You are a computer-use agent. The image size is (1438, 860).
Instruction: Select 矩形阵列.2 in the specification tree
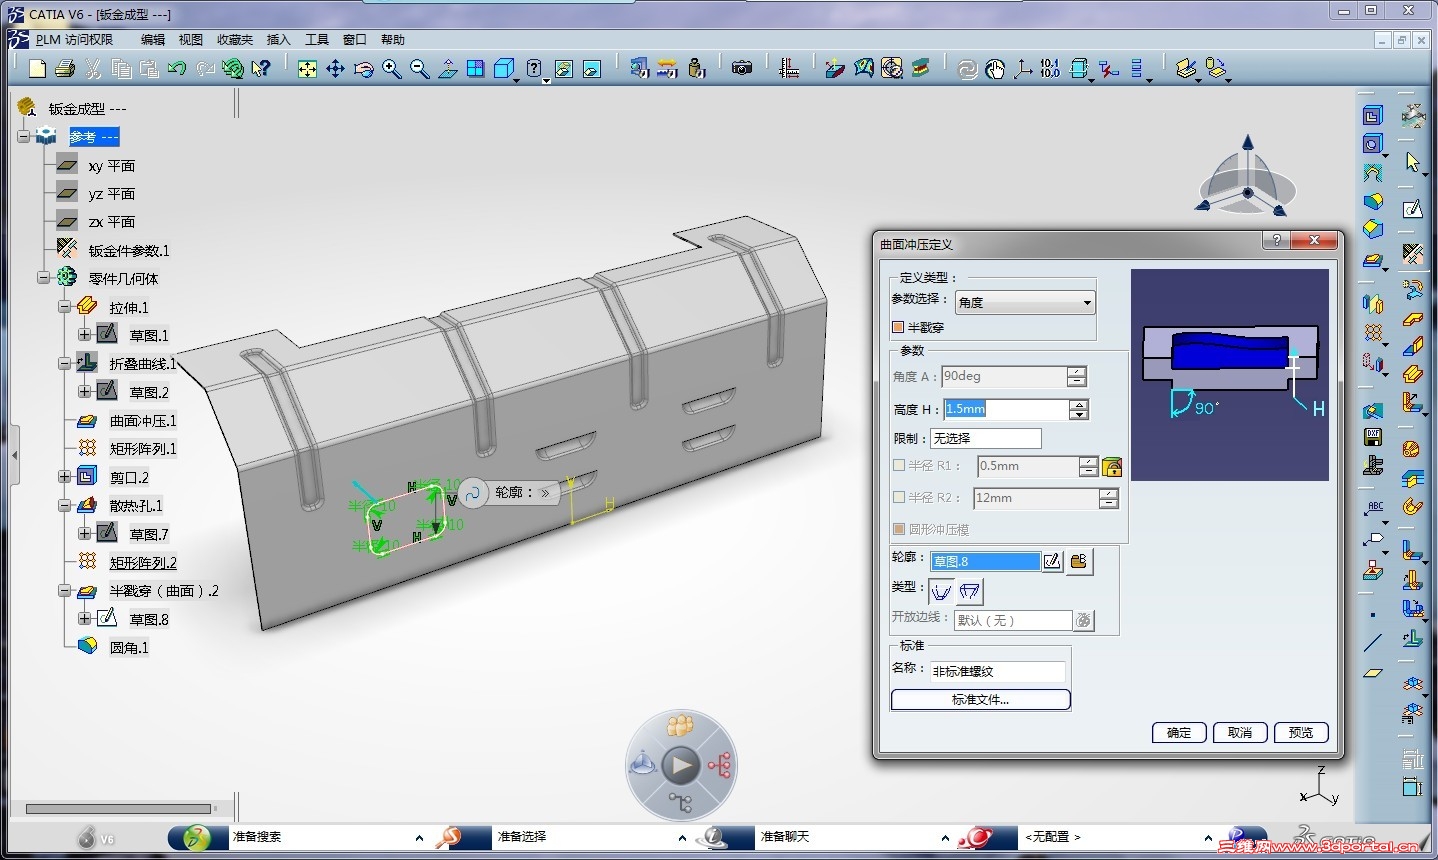pos(143,563)
